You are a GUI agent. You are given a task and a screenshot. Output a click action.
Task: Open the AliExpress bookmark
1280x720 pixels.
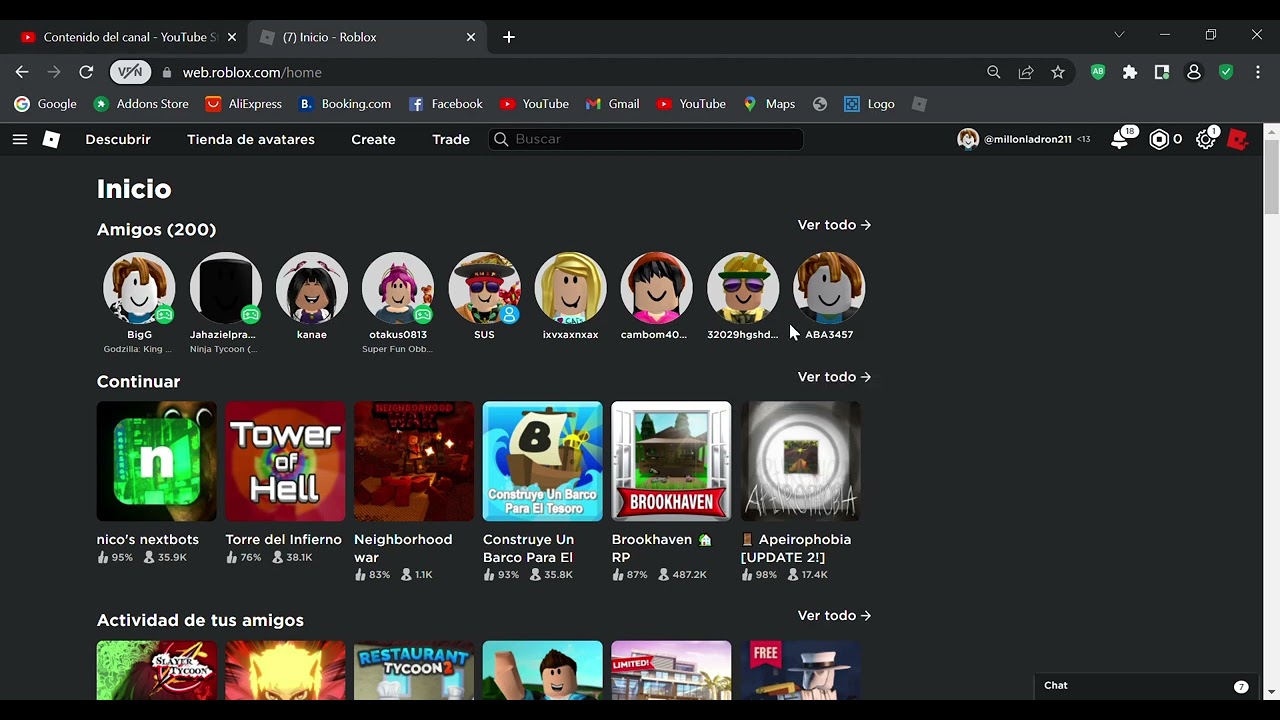click(x=244, y=104)
